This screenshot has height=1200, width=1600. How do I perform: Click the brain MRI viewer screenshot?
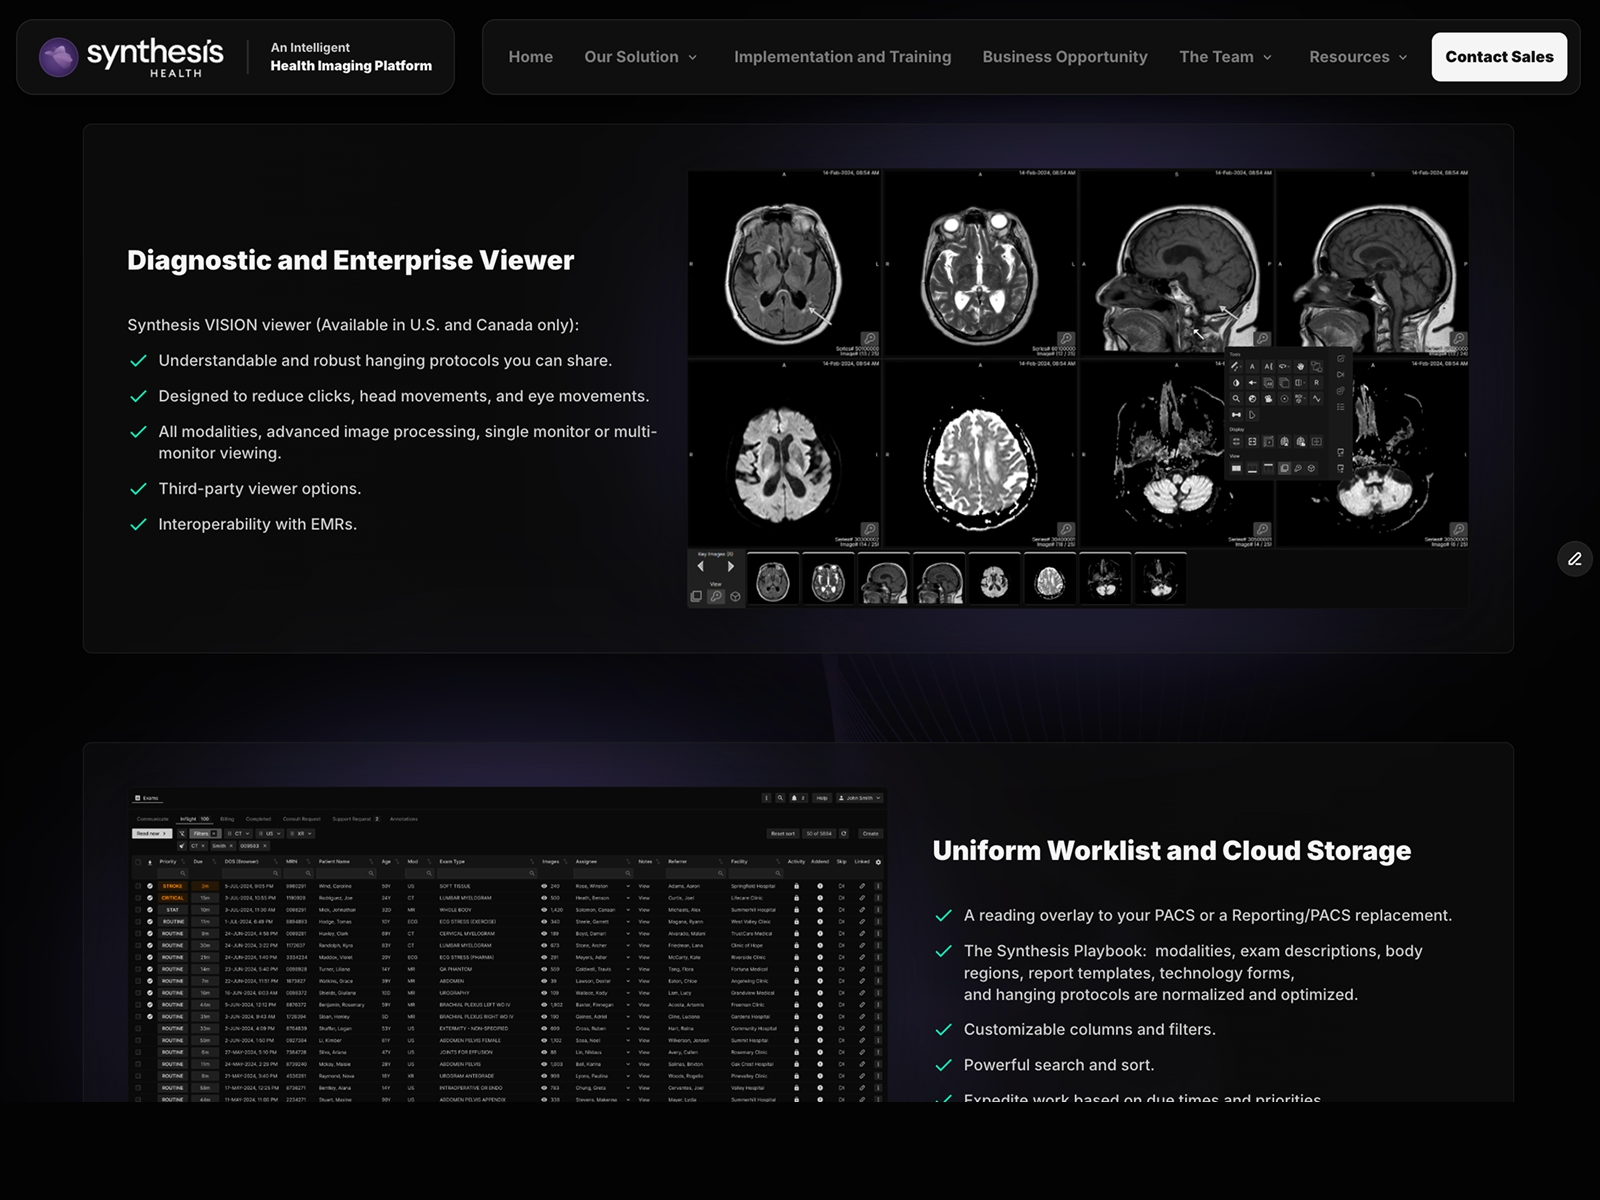pos(1078,388)
